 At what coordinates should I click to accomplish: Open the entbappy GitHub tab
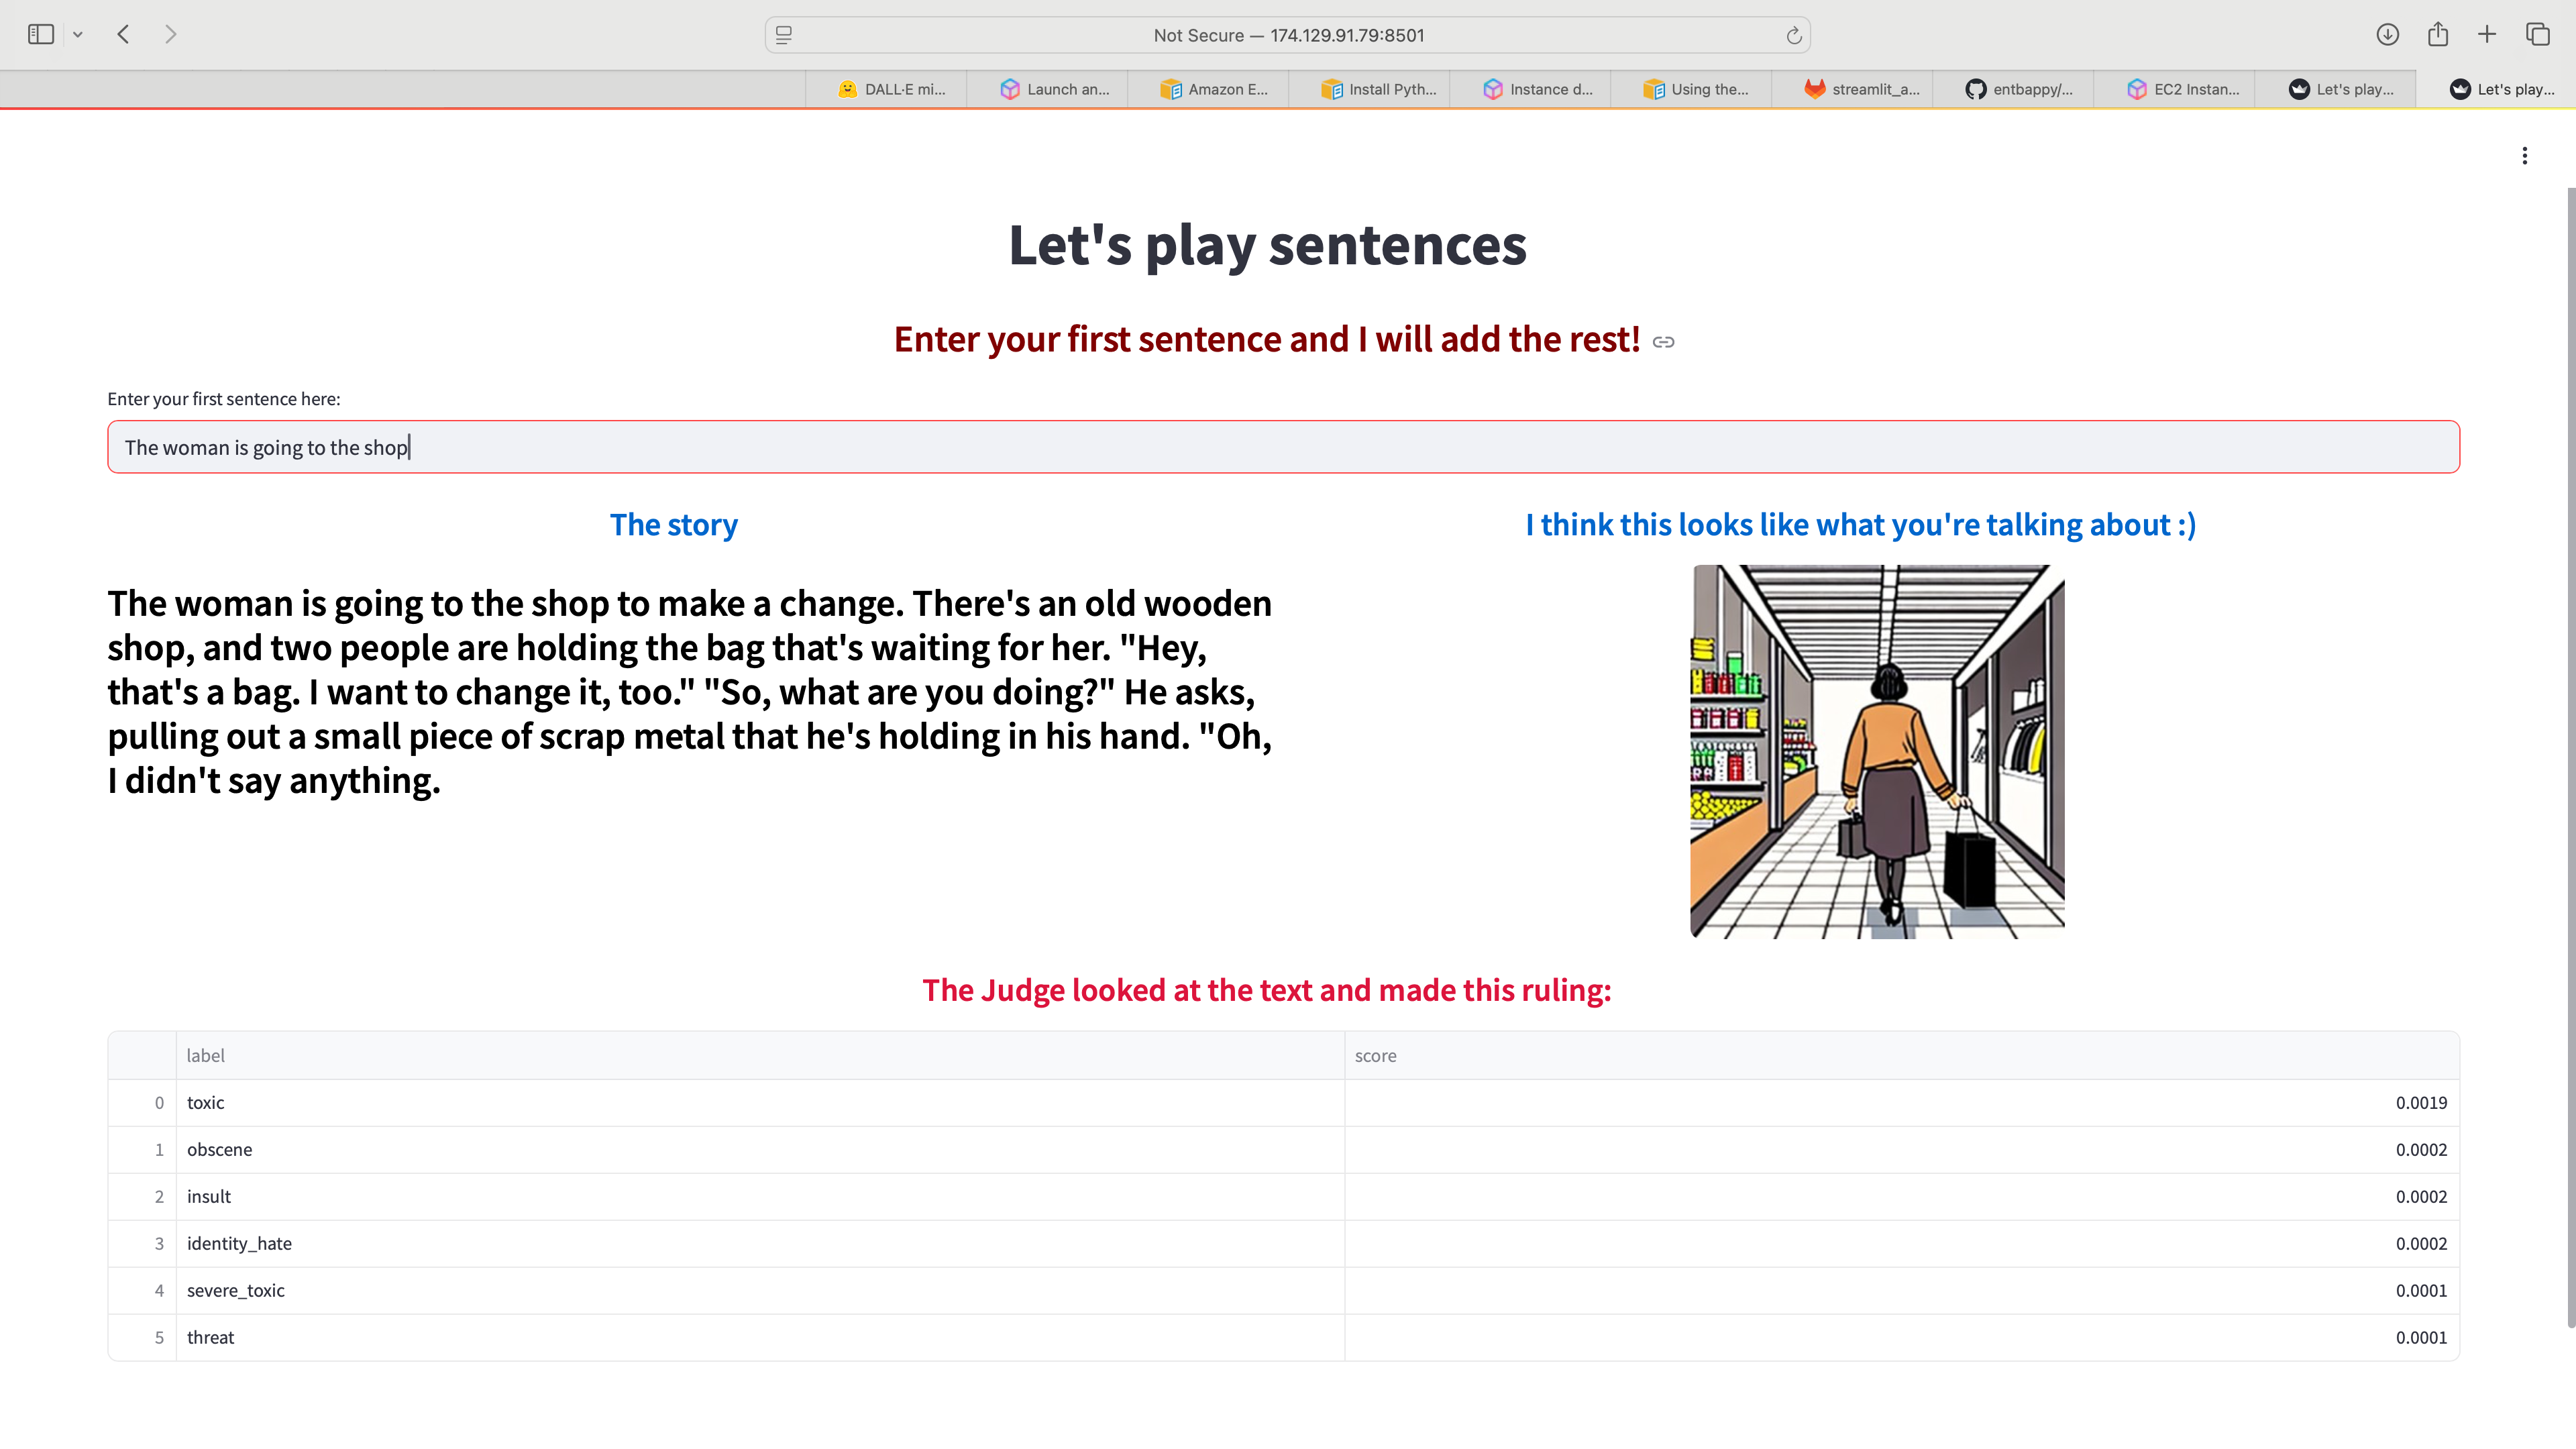[x=2019, y=89]
